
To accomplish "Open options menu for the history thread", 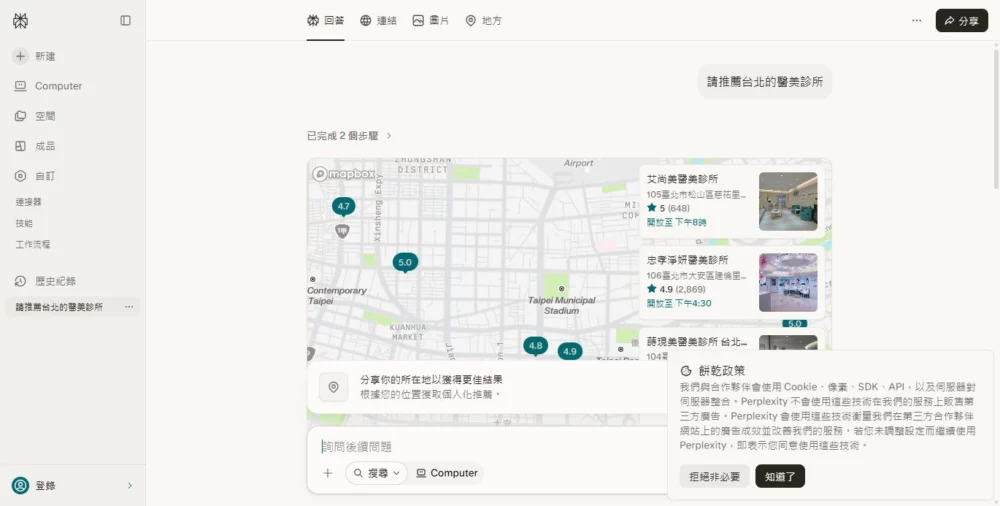I will pyautogui.click(x=129, y=307).
